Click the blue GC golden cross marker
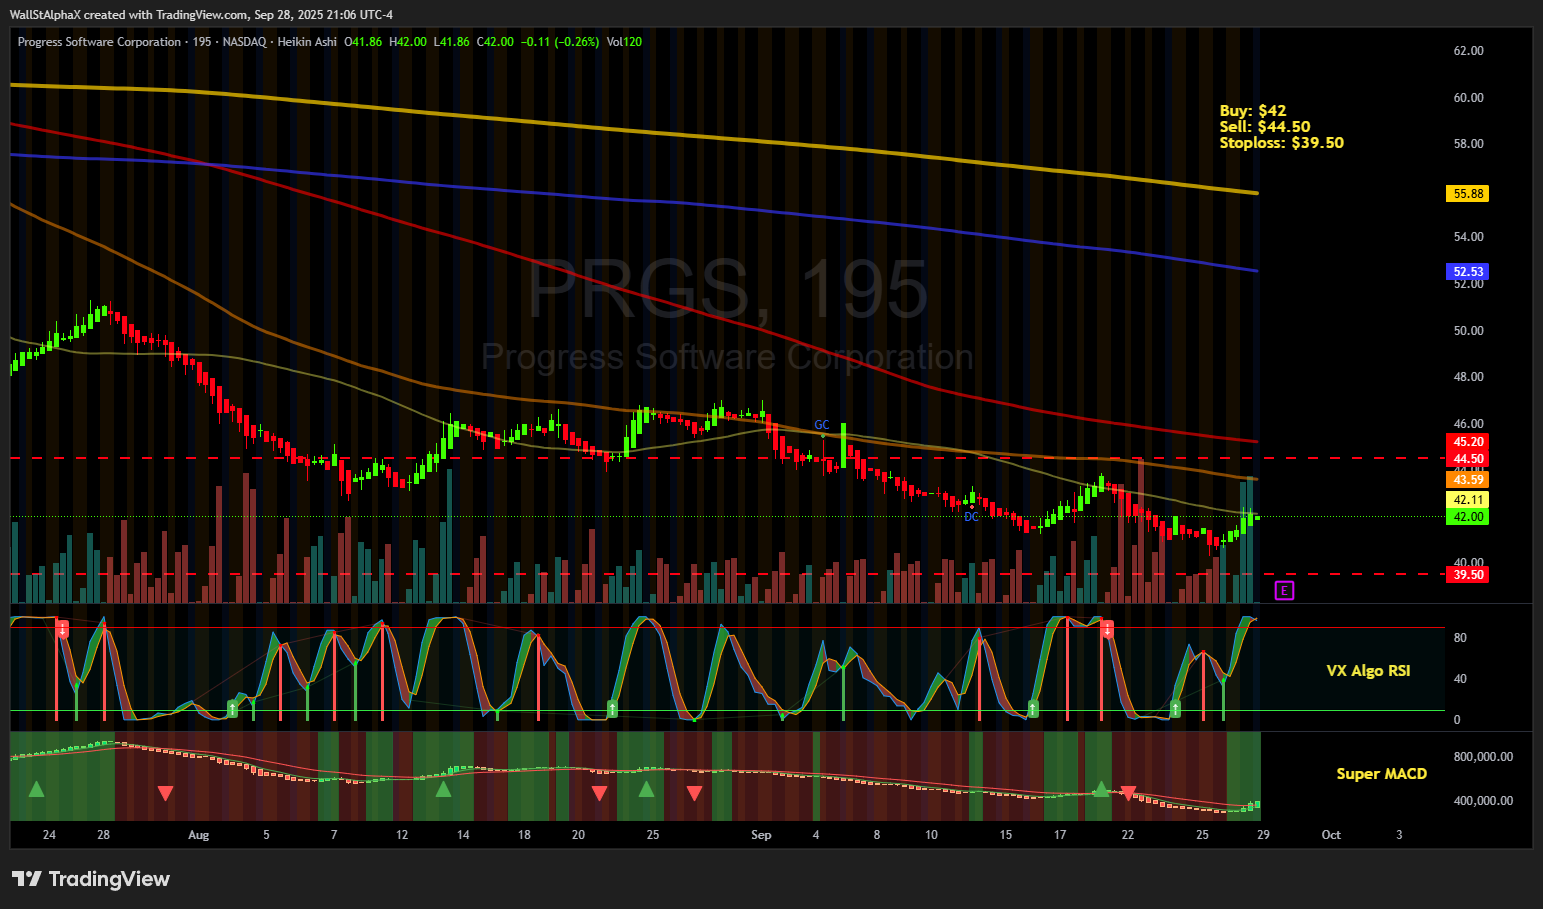The height and width of the screenshot is (909, 1543). point(821,425)
